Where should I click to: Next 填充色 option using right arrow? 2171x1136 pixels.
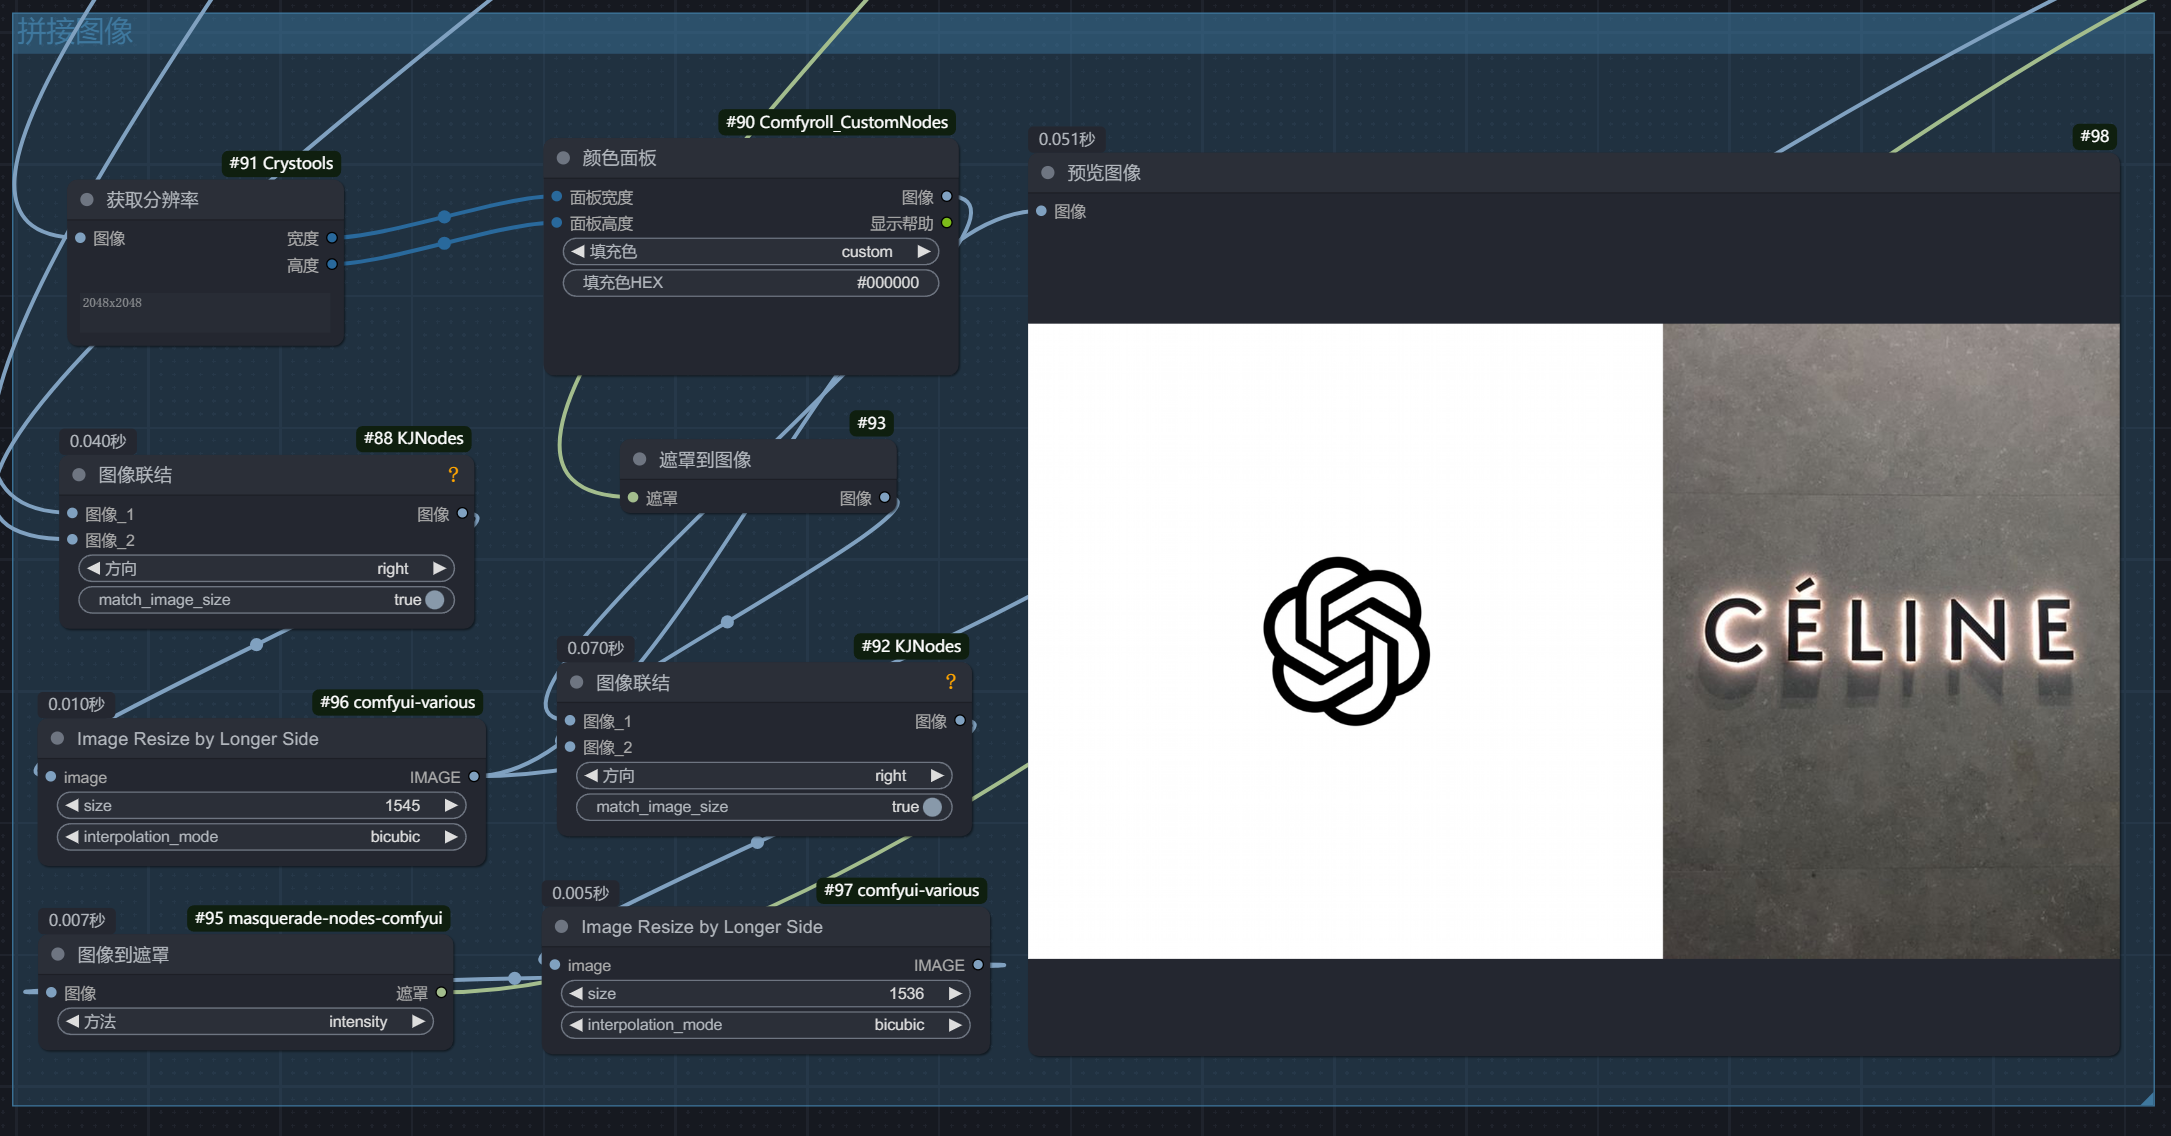924,252
